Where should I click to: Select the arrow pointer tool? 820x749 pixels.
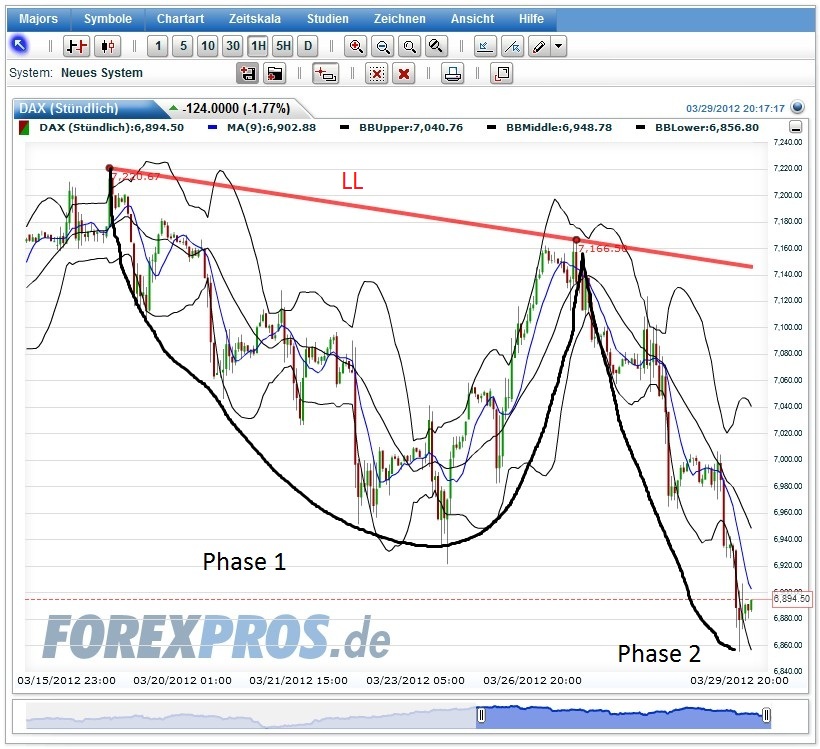click(20, 45)
